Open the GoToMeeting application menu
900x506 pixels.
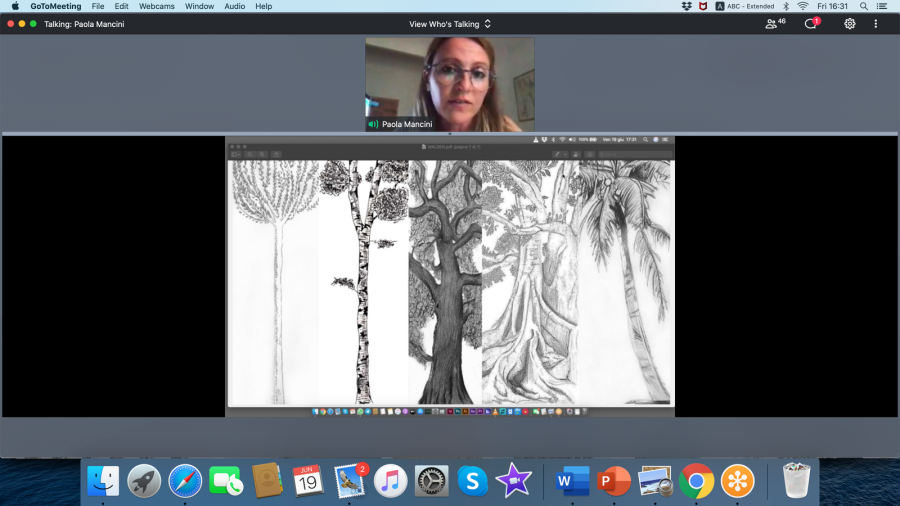click(x=56, y=6)
